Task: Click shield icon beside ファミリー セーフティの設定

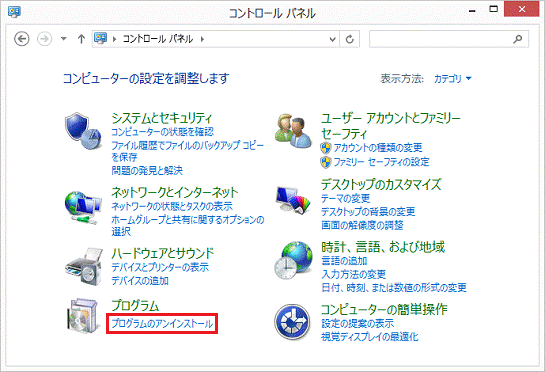Action: (x=326, y=162)
